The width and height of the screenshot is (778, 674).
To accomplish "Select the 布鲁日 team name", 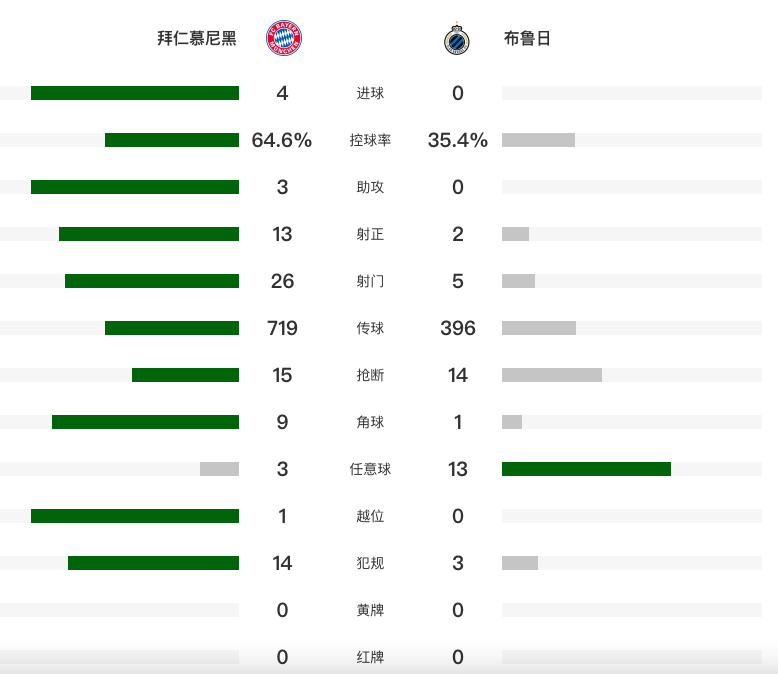I will (x=527, y=39).
